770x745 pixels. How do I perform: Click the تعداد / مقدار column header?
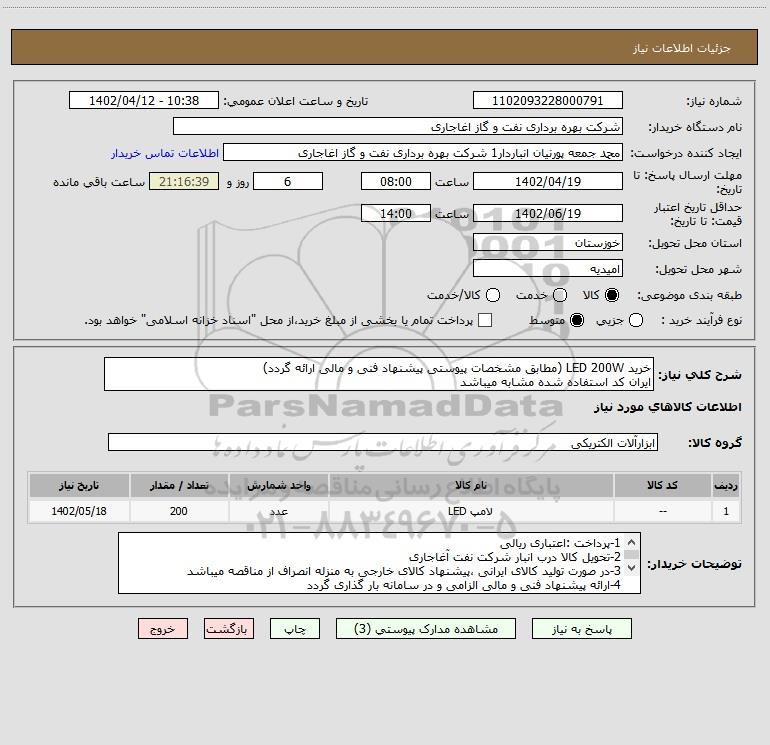[x=179, y=485]
